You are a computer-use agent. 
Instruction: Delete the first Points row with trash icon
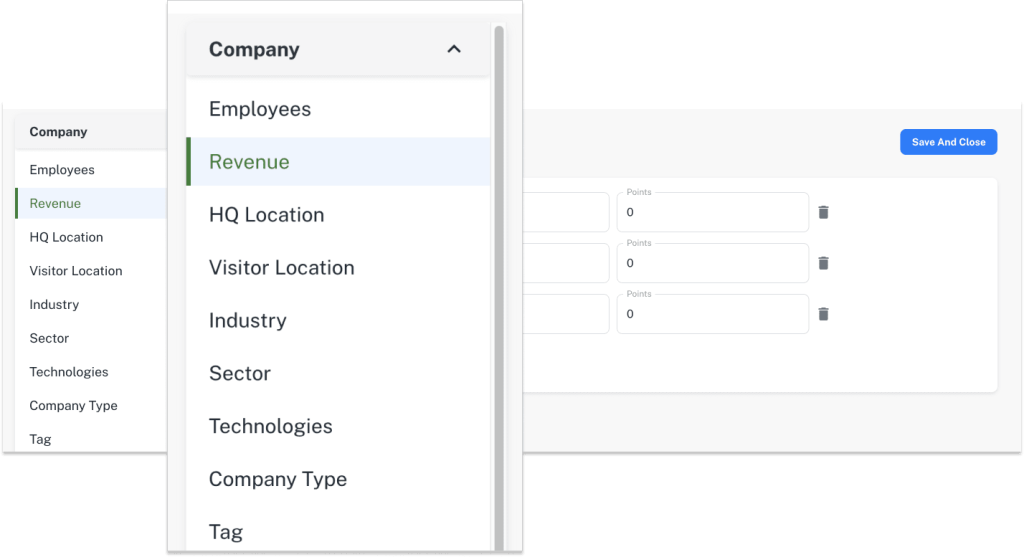[824, 212]
